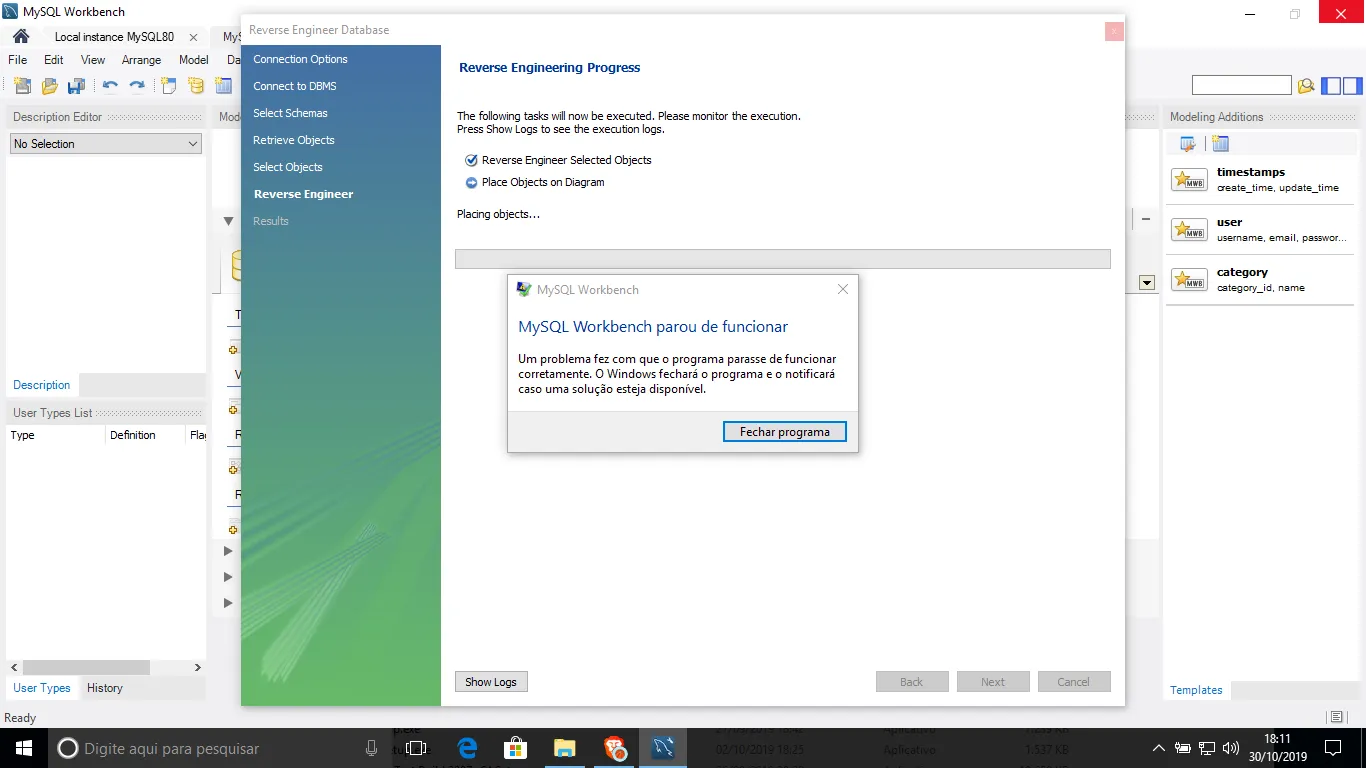The image size is (1366, 768).
Task: Click the New Model toolbar icon
Action: tap(22, 86)
